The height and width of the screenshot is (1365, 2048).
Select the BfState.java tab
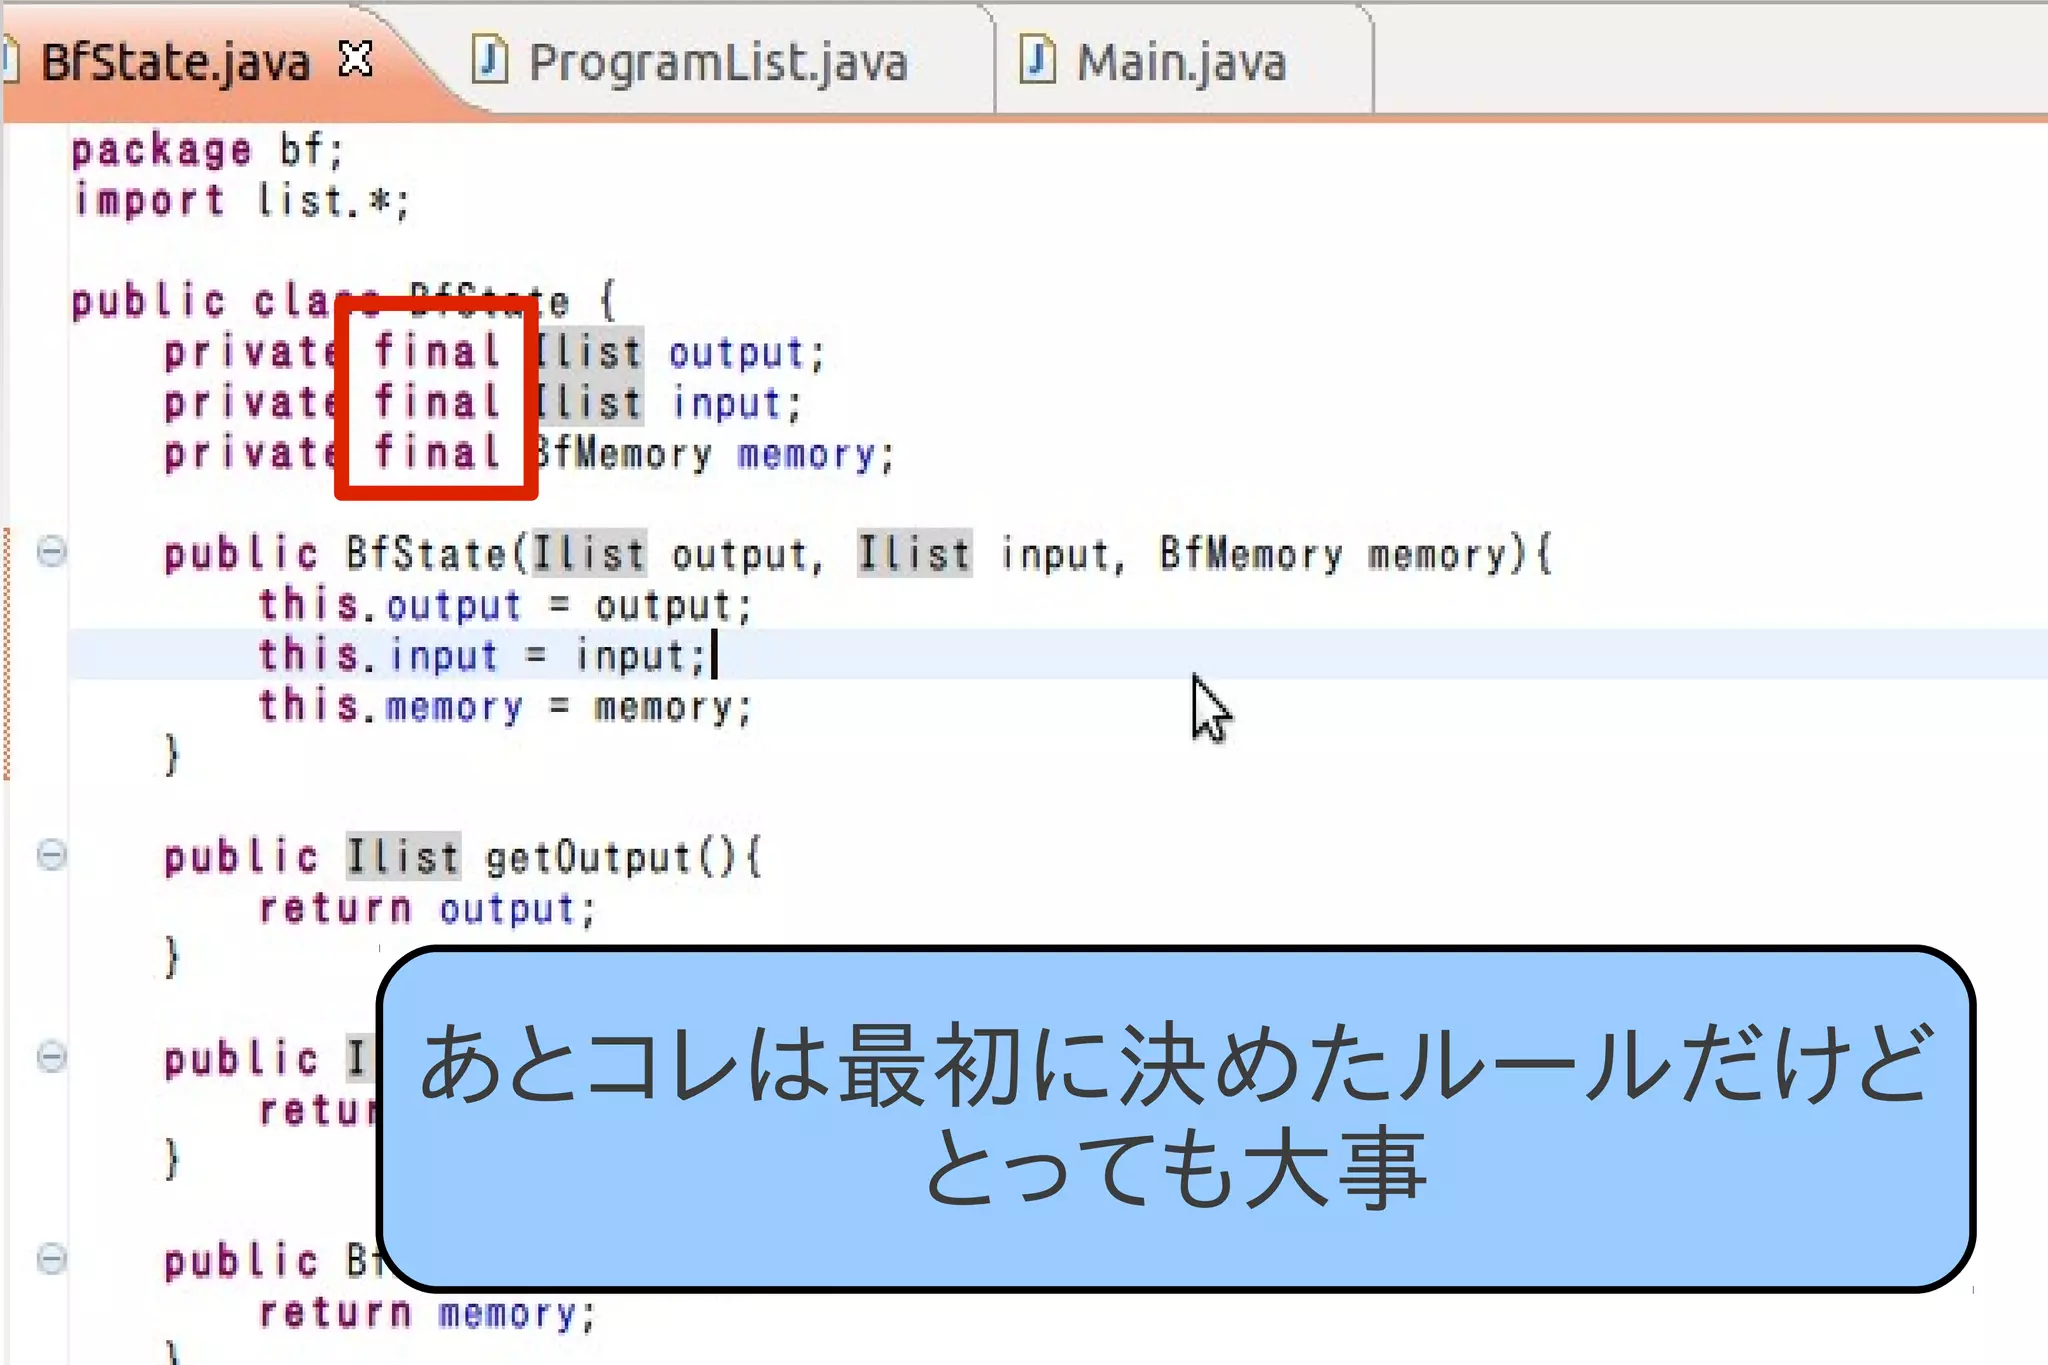[x=174, y=62]
